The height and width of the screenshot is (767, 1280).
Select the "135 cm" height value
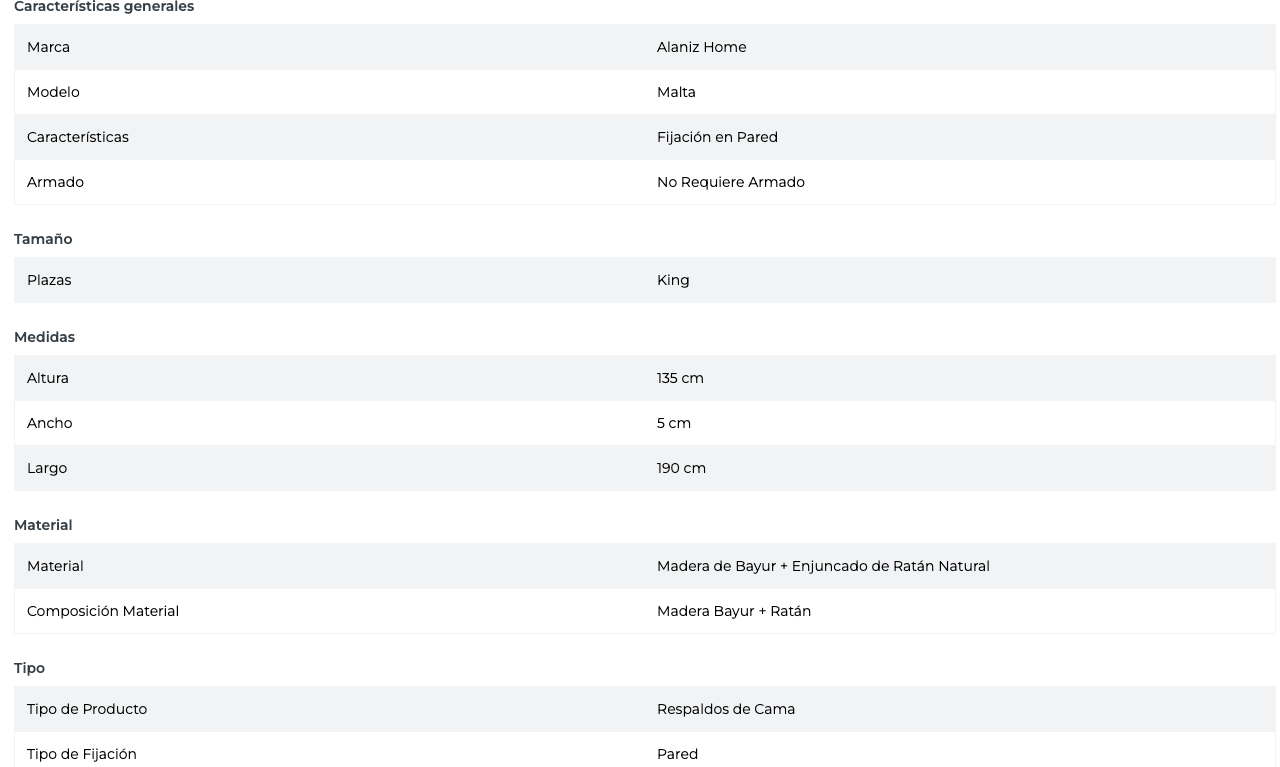click(x=680, y=378)
